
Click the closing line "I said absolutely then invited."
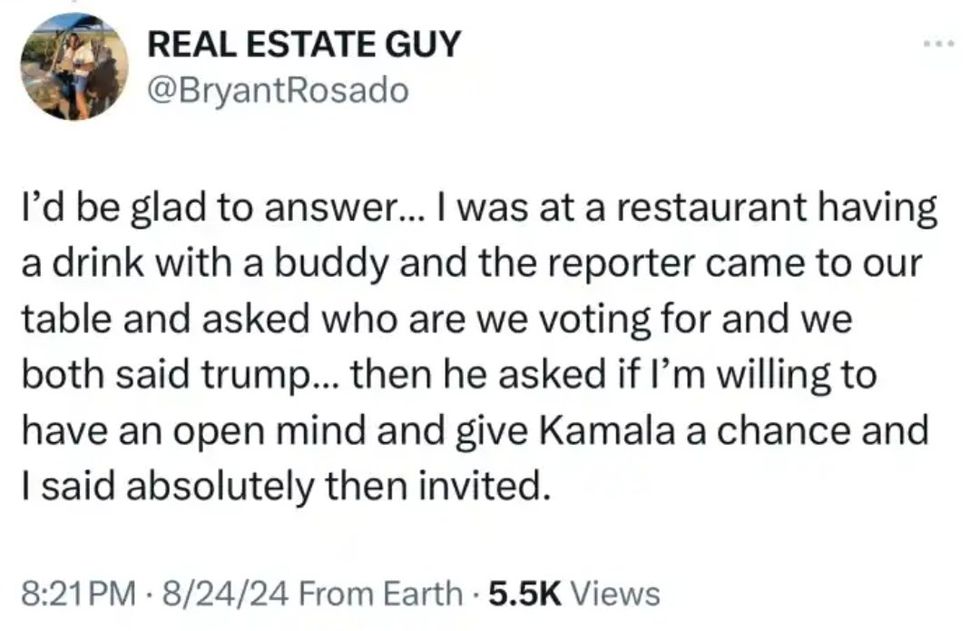pyautogui.click(x=286, y=488)
